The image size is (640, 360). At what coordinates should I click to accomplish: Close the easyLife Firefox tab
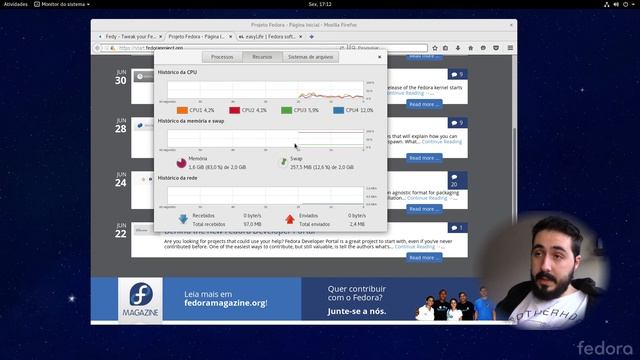pyautogui.click(x=301, y=37)
